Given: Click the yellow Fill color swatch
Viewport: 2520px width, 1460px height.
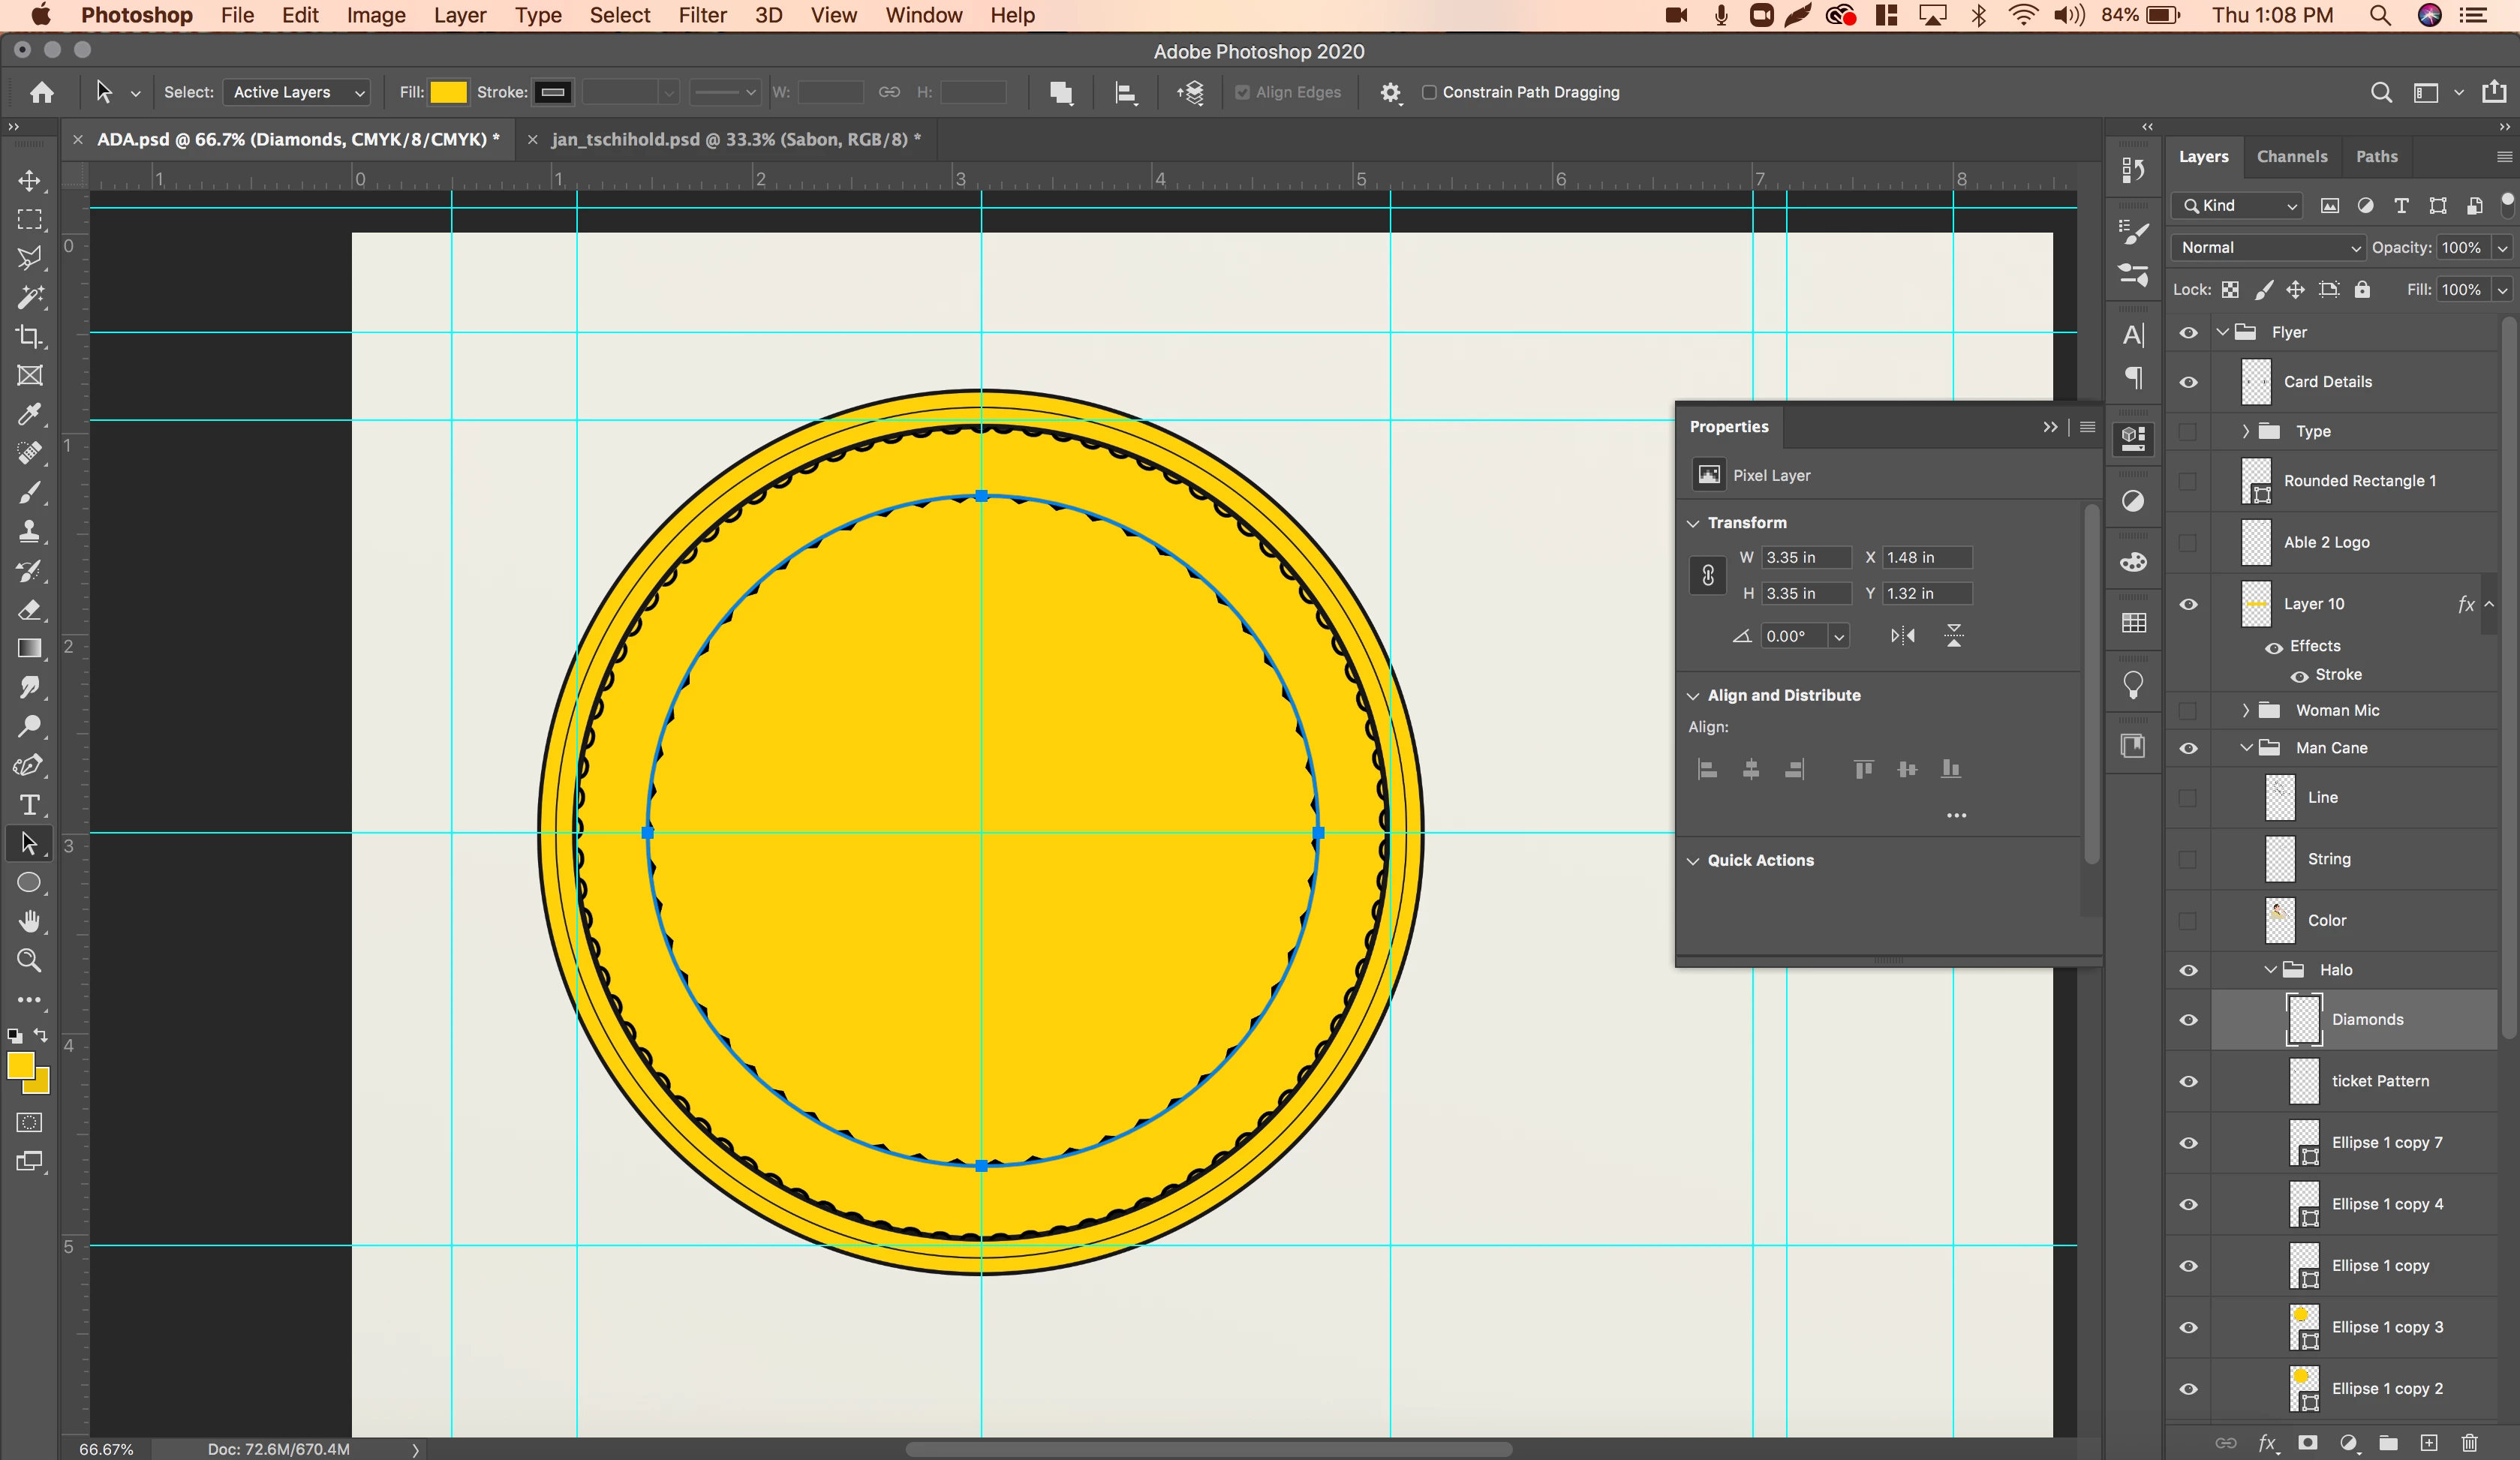Looking at the screenshot, I should (x=448, y=92).
